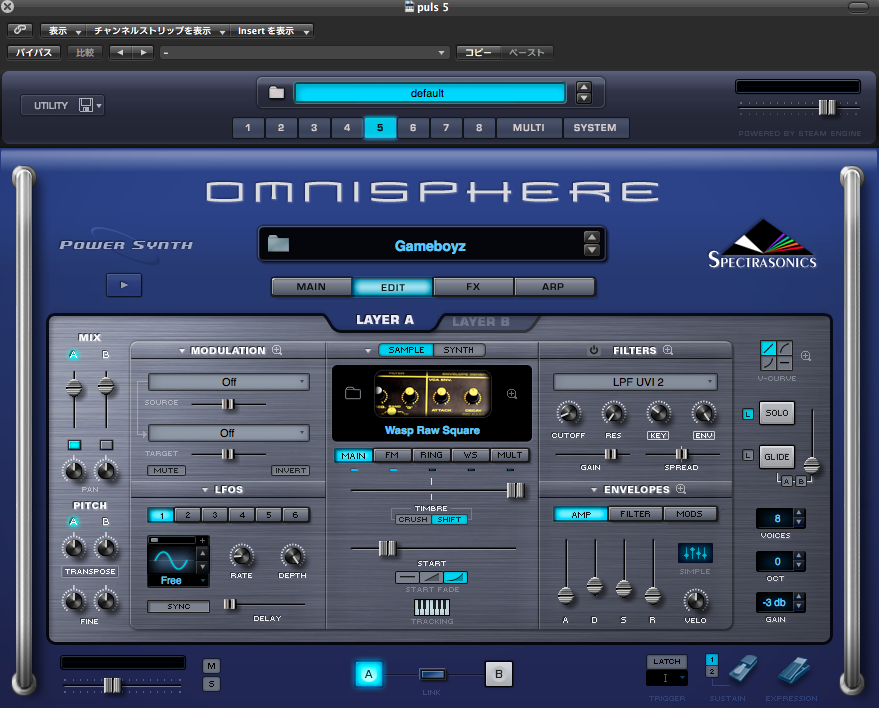This screenshot has width=879, height=708.
Task: Open the modulation Target Off dropdown
Action: (x=229, y=433)
